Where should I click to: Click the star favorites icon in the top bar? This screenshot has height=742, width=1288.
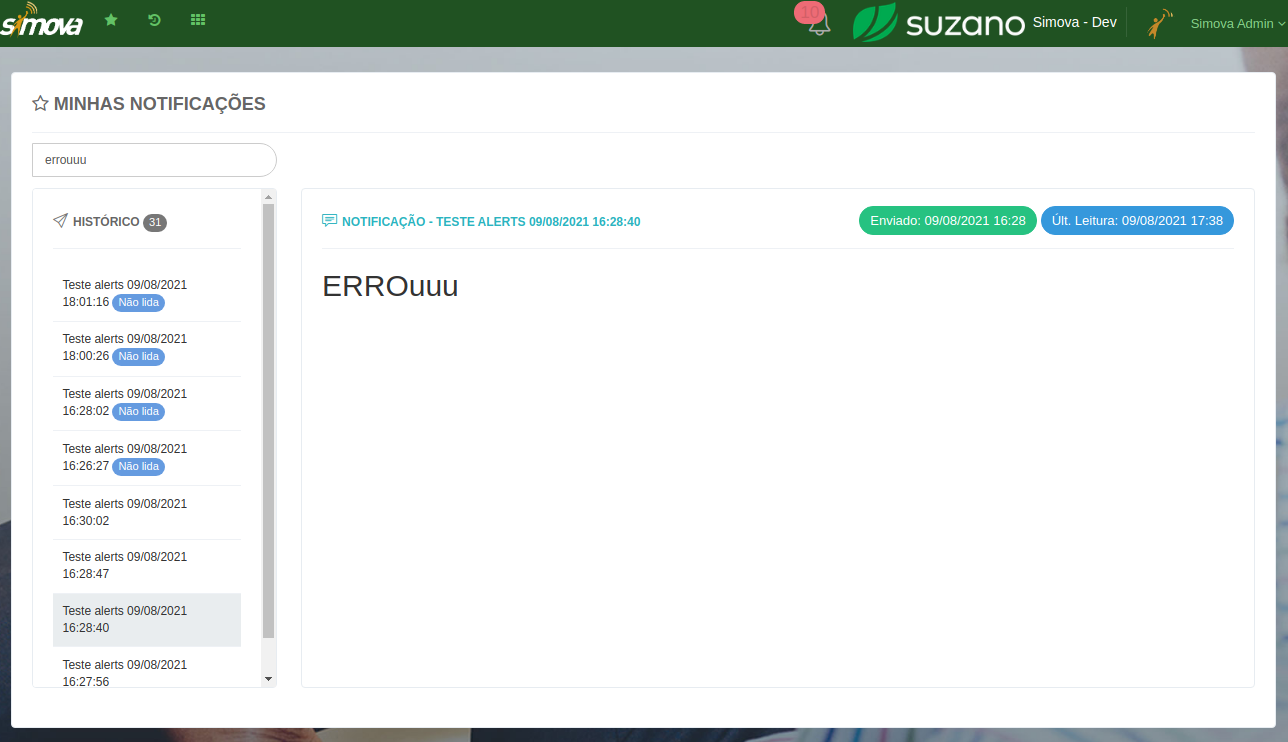[x=110, y=19]
